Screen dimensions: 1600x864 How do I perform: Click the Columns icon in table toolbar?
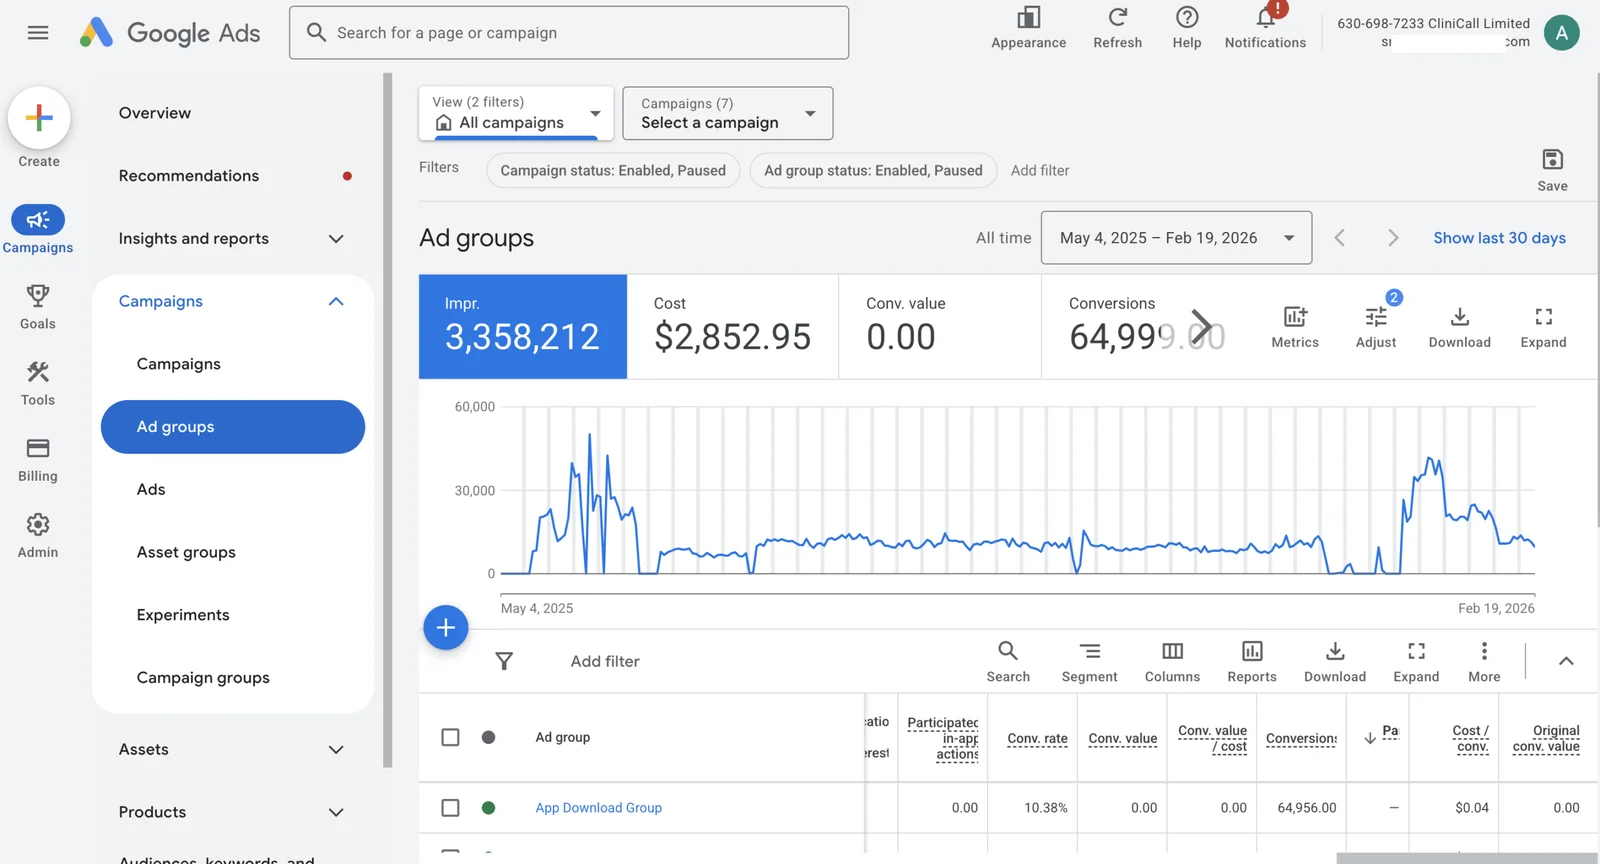(1172, 652)
